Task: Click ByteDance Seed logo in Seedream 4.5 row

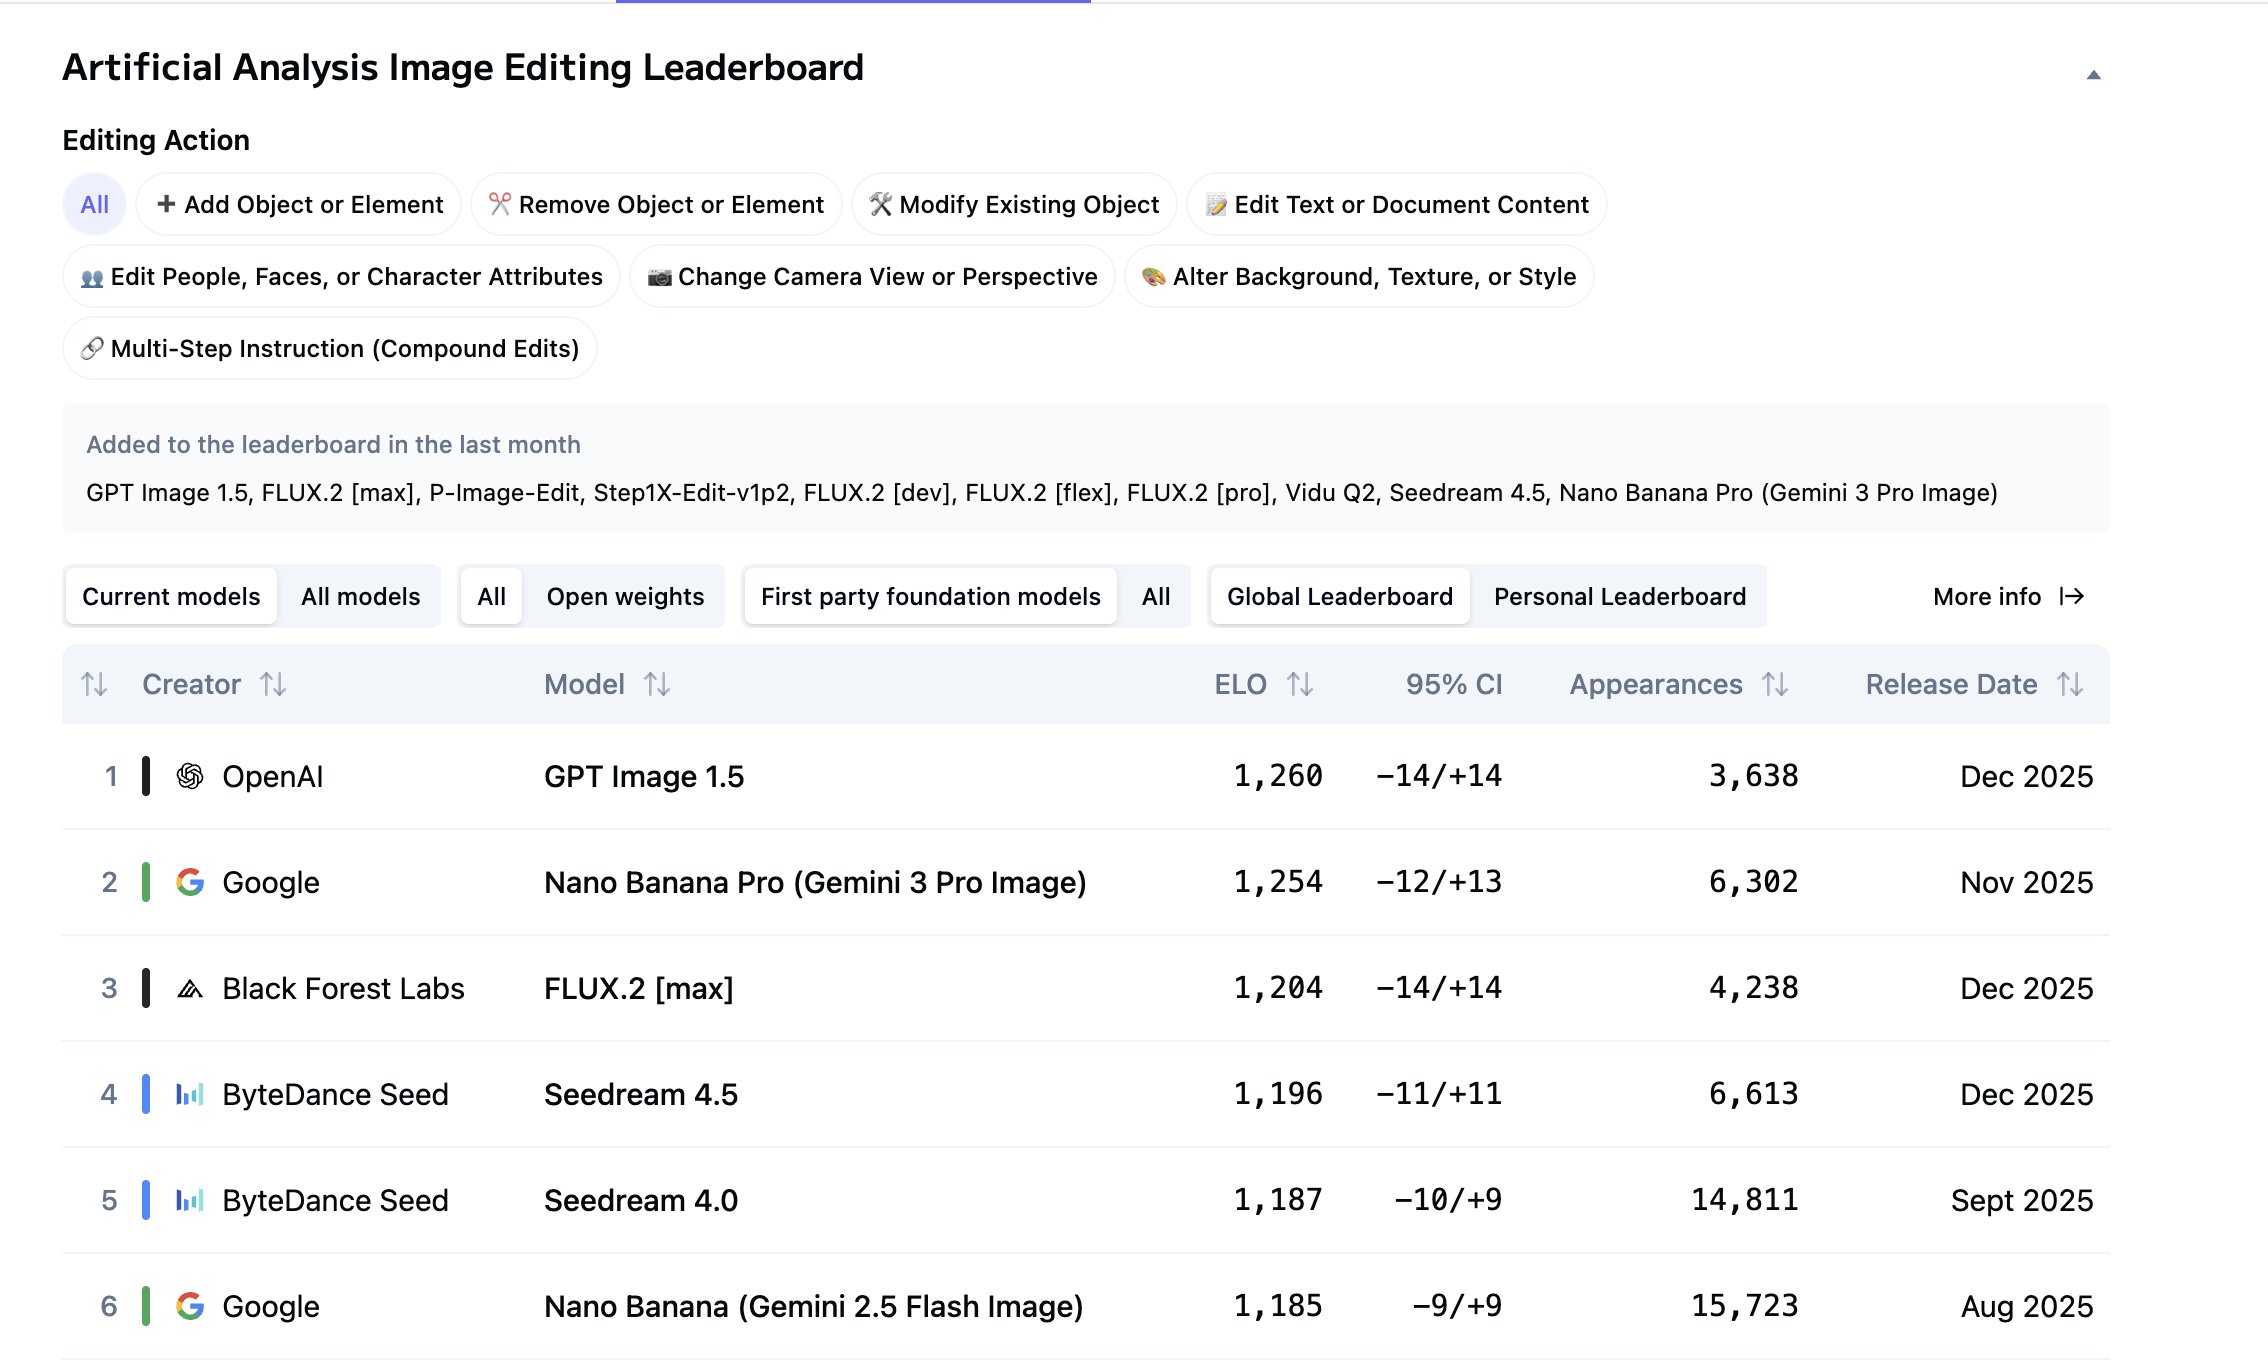Action: coord(190,1095)
